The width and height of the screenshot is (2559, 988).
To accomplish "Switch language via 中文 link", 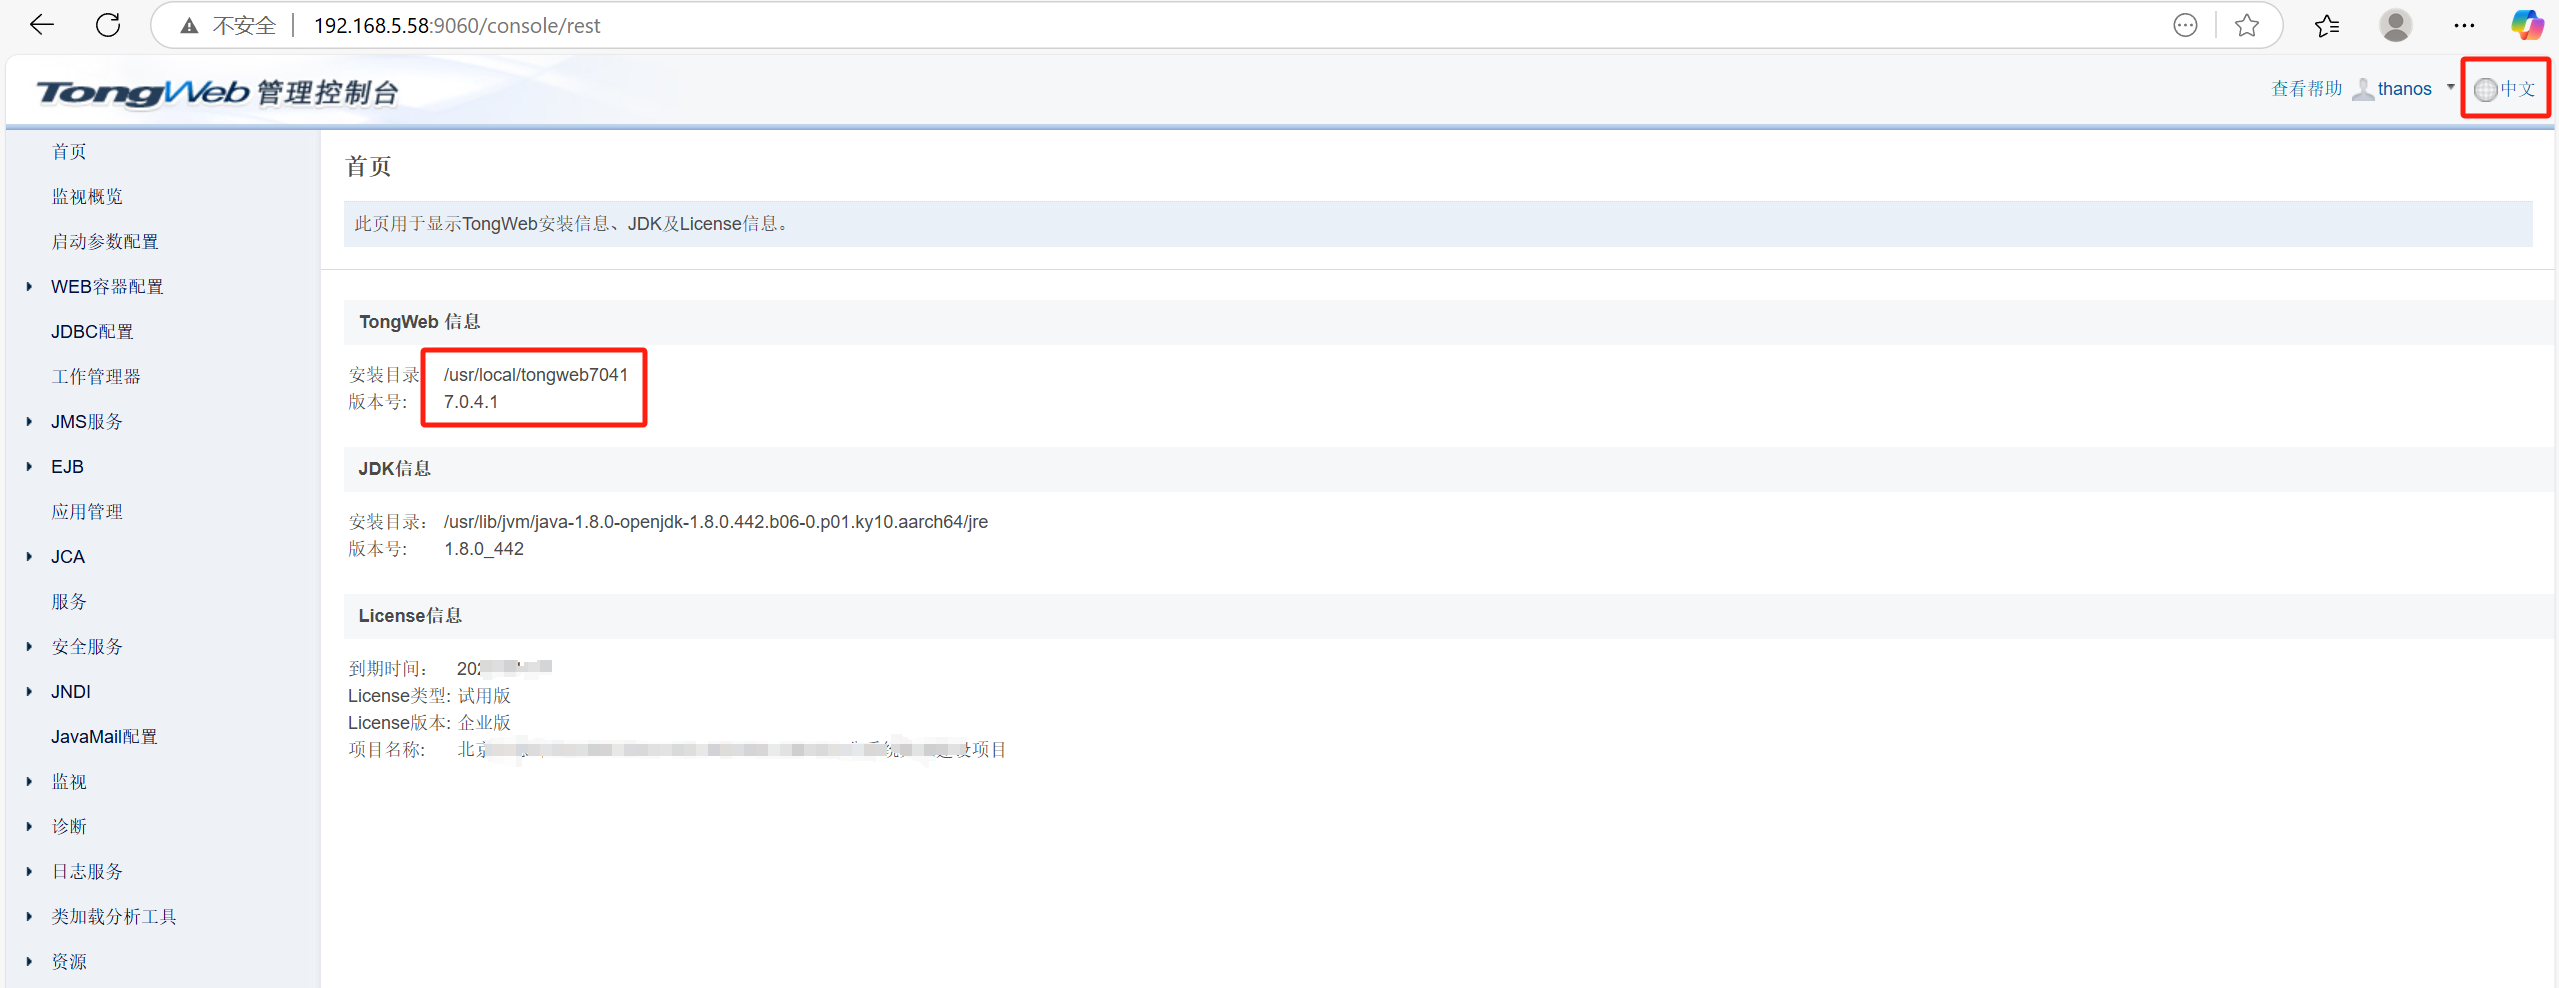I will click(x=2517, y=89).
